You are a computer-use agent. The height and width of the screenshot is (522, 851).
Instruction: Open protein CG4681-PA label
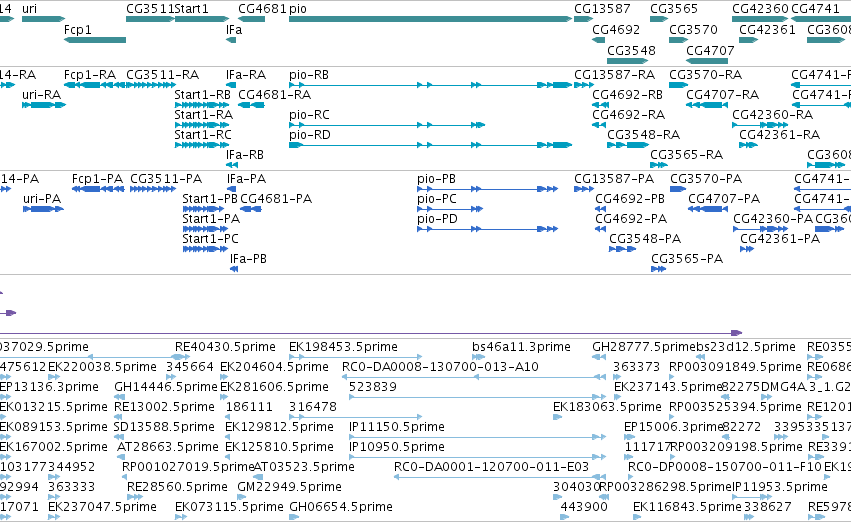pos(276,199)
